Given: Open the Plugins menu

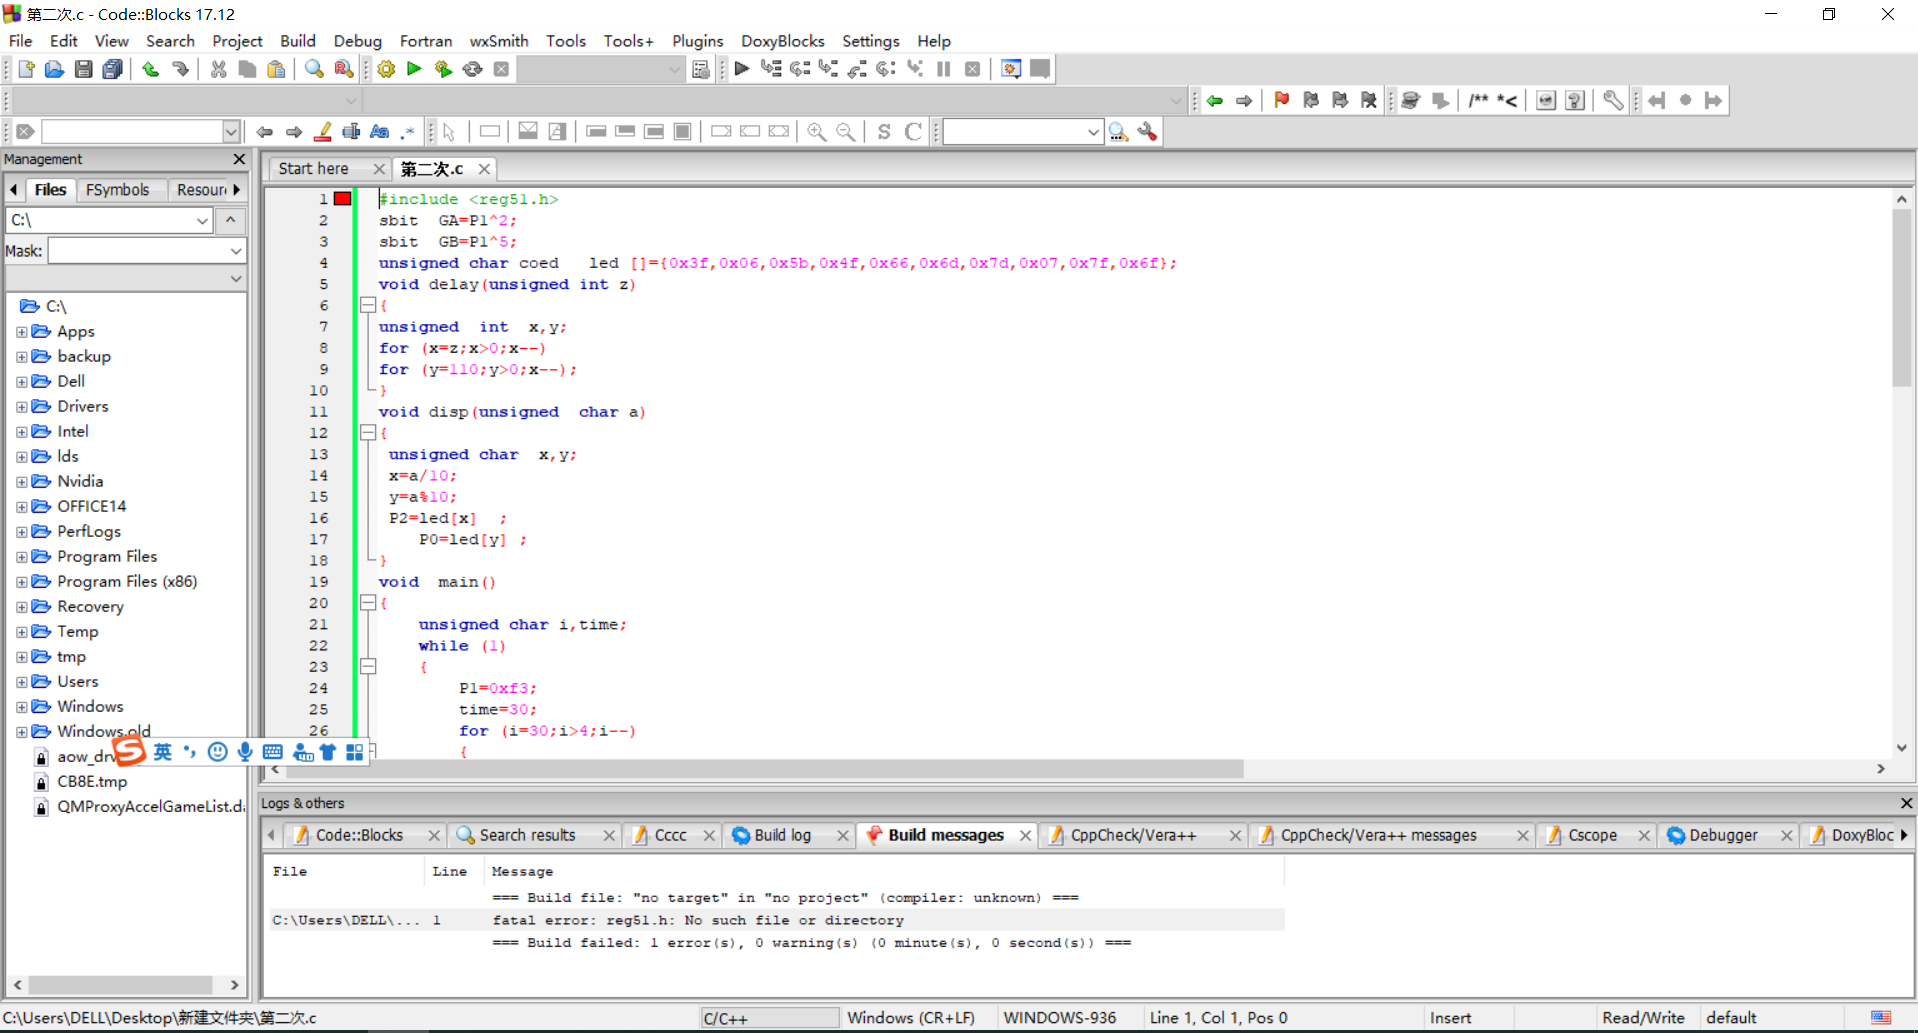Looking at the screenshot, I should (697, 41).
